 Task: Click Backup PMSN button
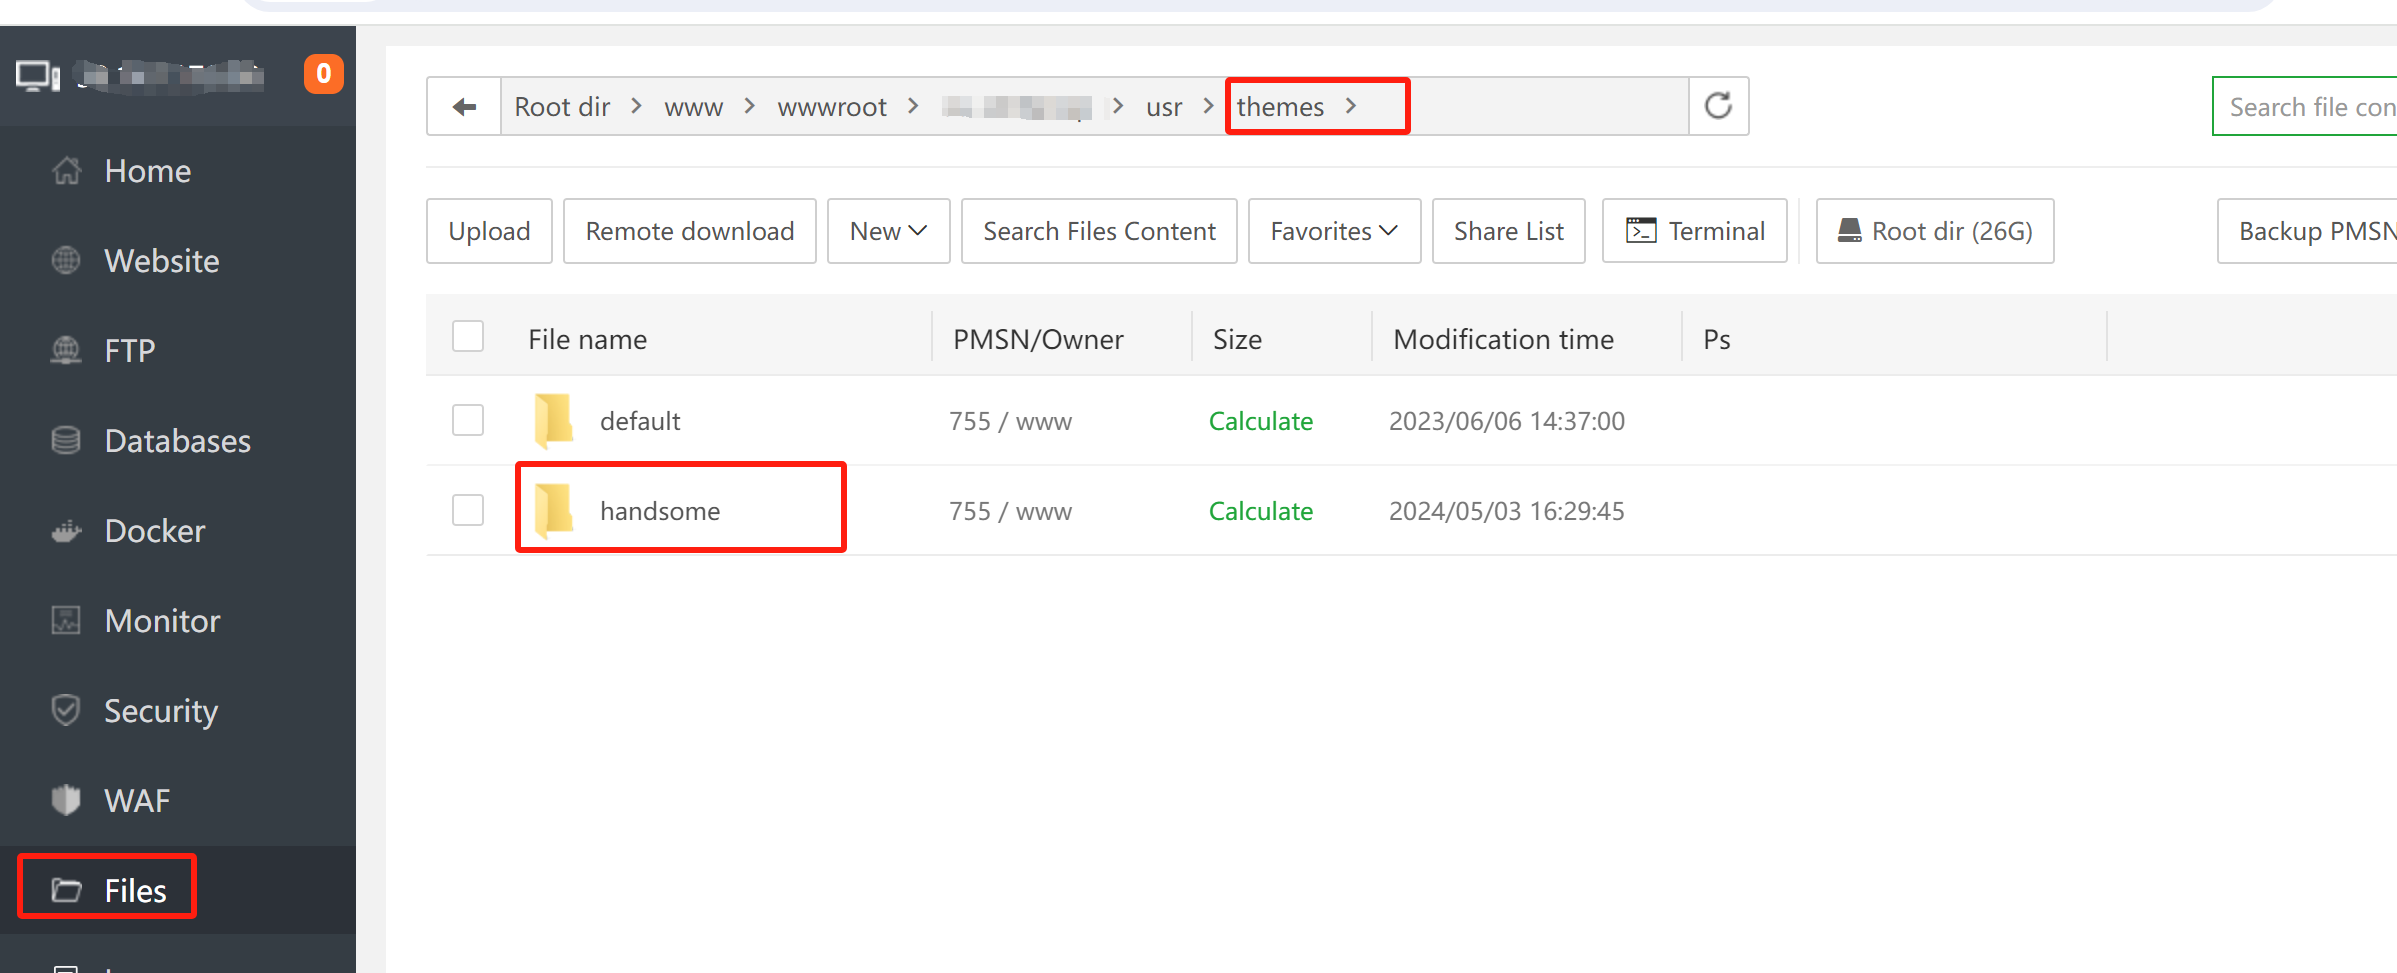pyautogui.click(x=2308, y=231)
